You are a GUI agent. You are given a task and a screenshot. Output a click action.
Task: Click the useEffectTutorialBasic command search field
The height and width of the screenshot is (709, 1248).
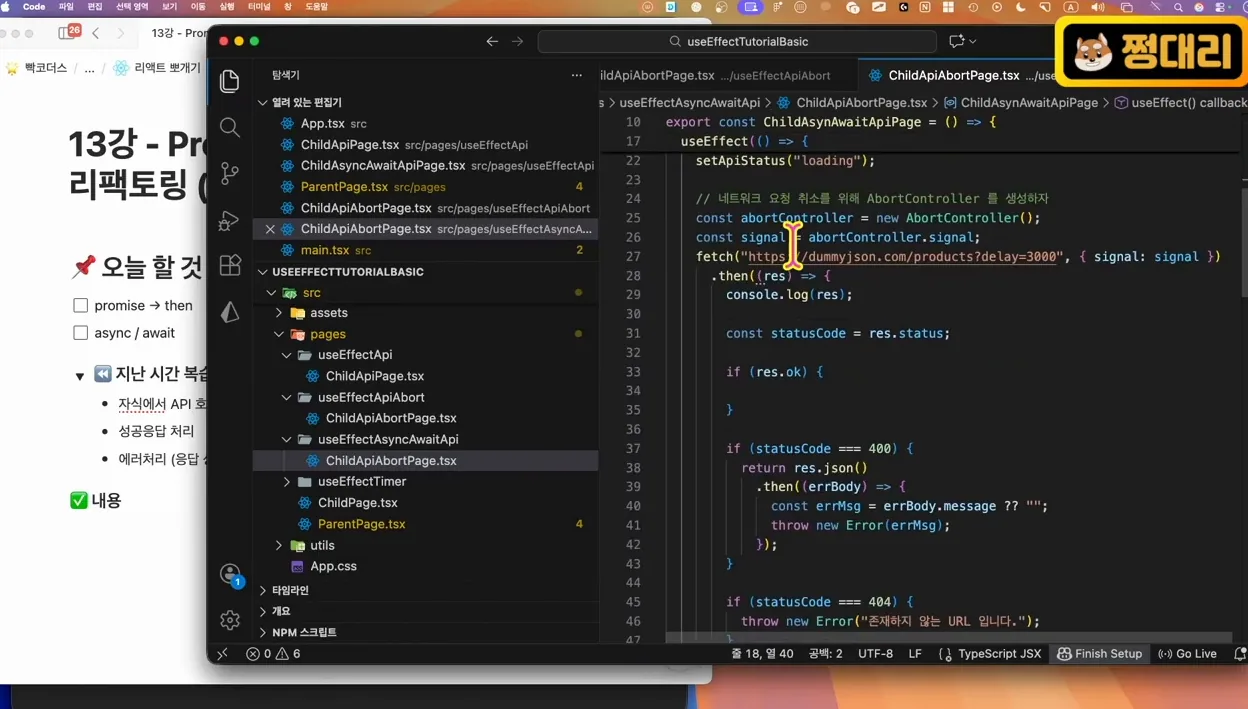pos(738,41)
